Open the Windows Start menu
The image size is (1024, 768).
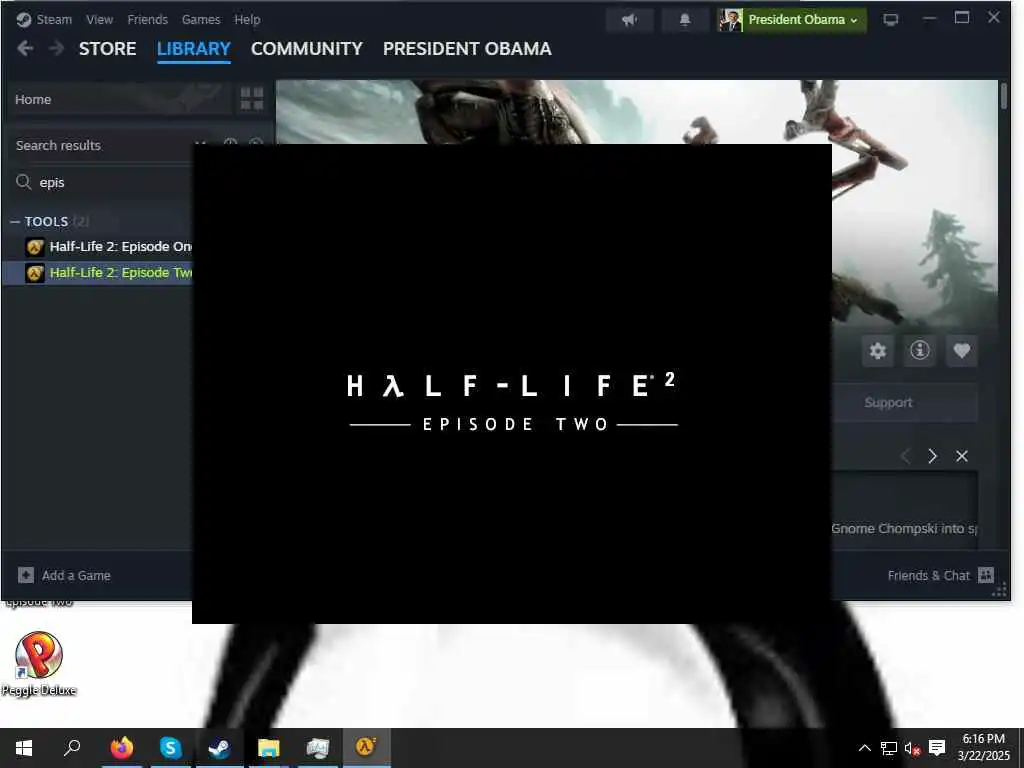pos(24,748)
